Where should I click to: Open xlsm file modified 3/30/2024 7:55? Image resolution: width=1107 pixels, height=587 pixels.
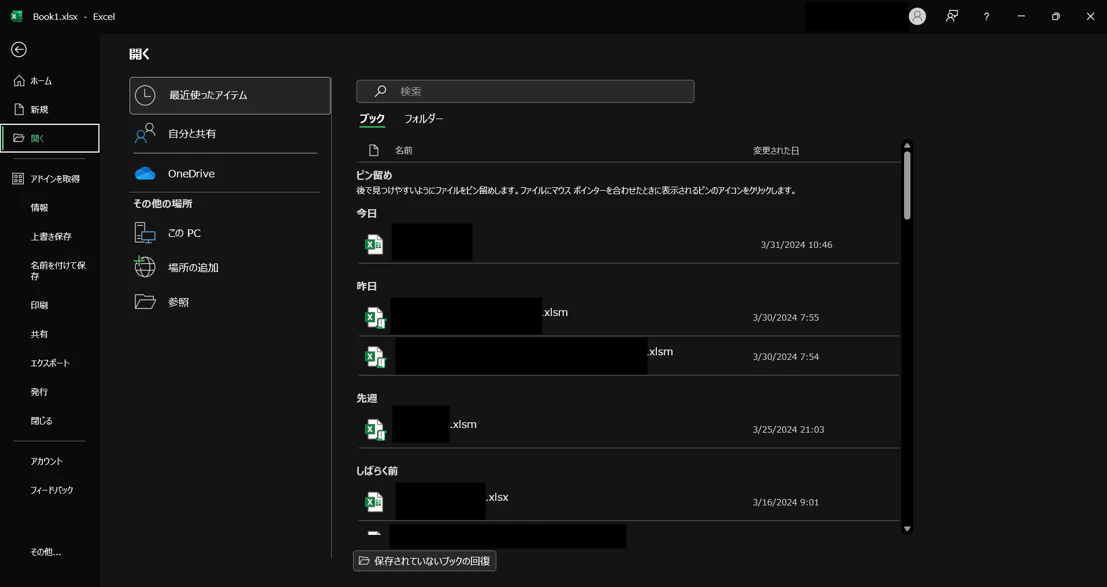point(628,317)
